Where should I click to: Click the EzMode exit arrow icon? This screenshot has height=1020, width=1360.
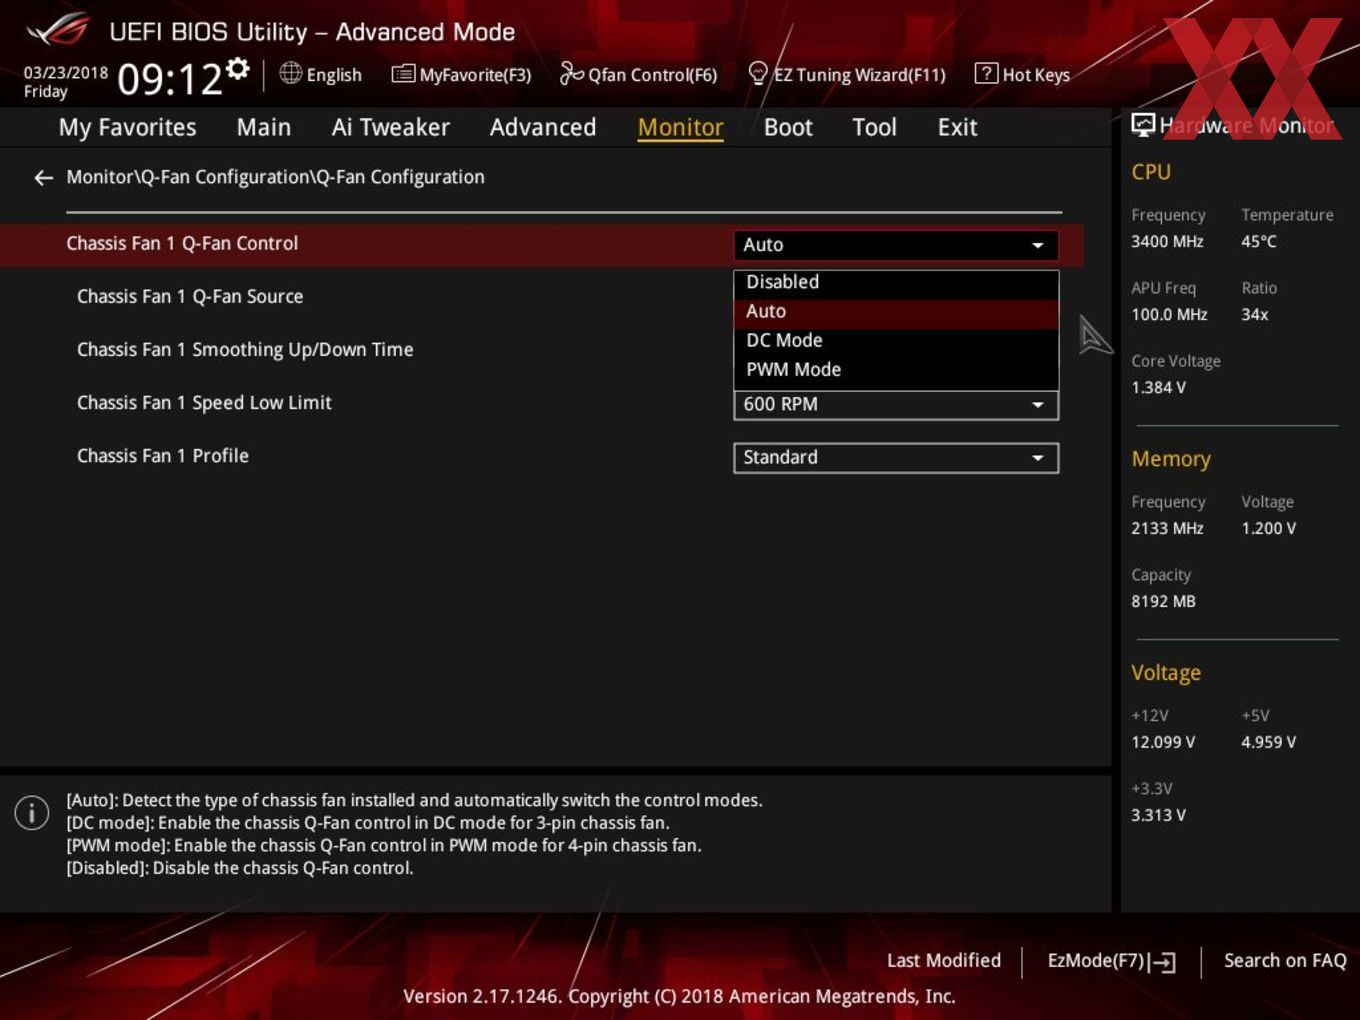point(1162,962)
